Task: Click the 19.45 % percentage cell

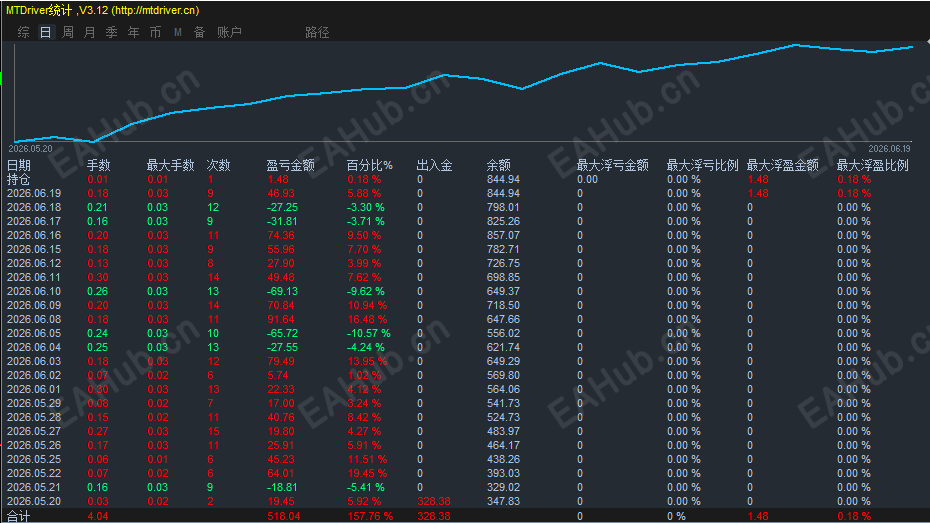Action: (x=367, y=473)
